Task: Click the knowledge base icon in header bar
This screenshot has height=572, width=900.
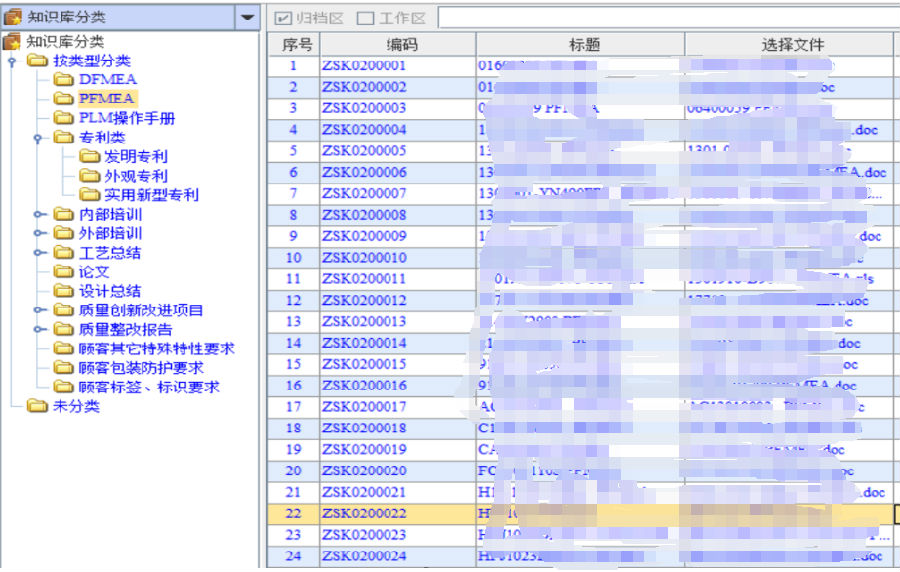Action: [x=12, y=17]
